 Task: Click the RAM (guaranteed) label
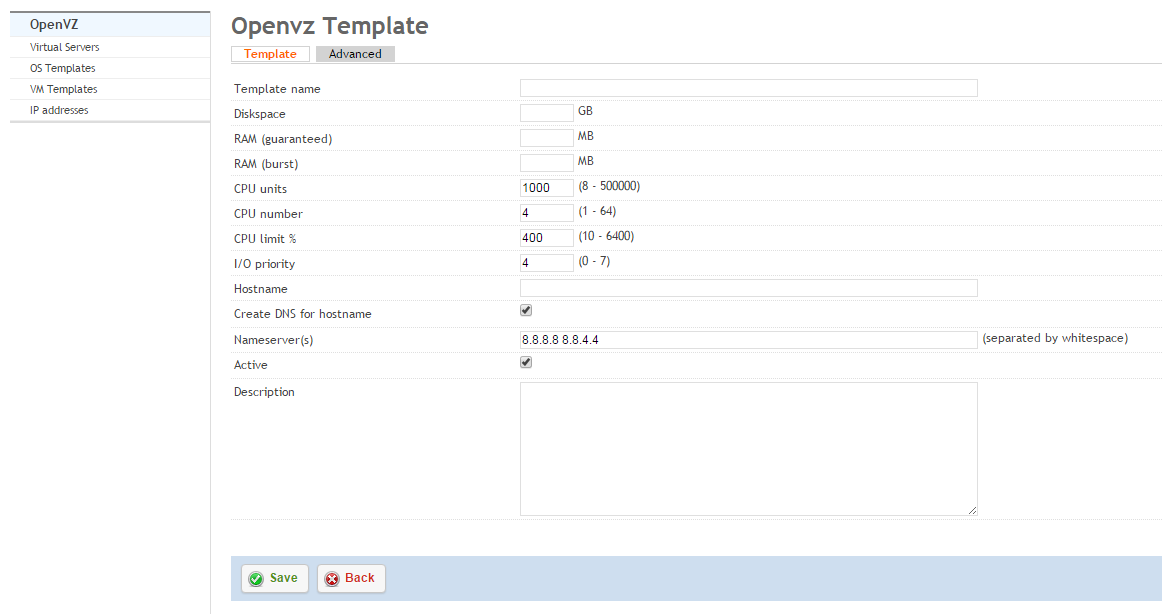coord(283,139)
